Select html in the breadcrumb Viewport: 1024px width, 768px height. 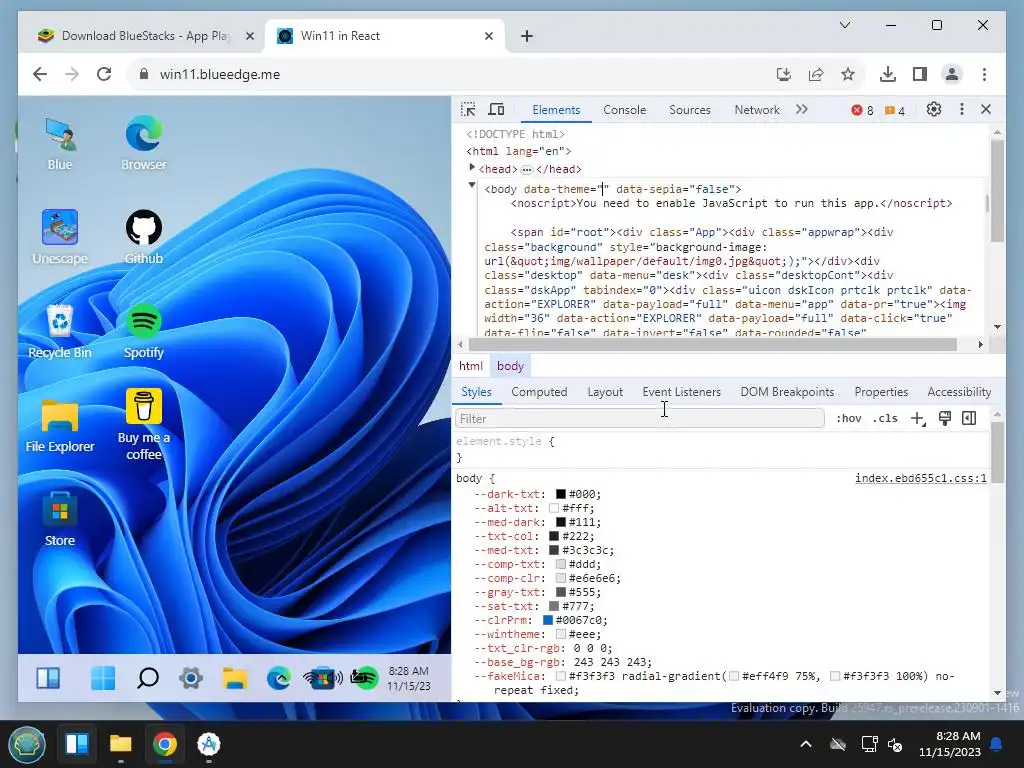(x=470, y=366)
